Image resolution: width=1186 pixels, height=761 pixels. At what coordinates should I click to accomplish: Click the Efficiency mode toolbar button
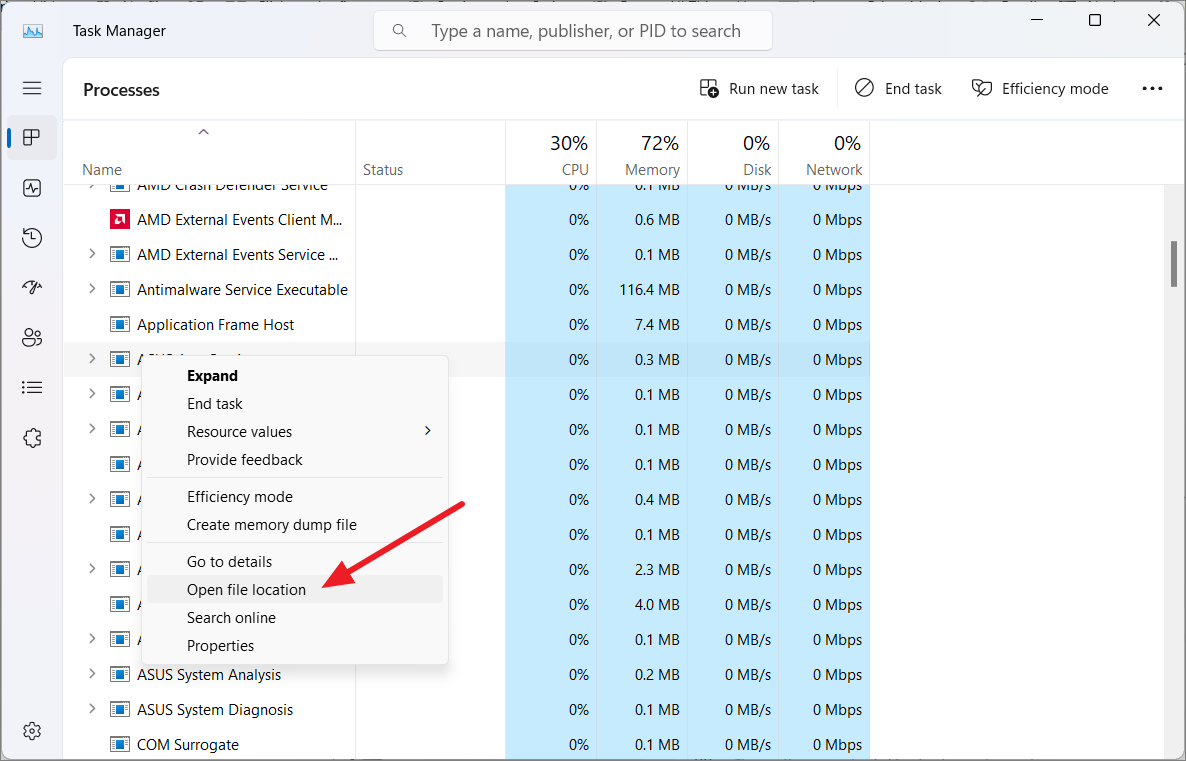(x=1040, y=88)
